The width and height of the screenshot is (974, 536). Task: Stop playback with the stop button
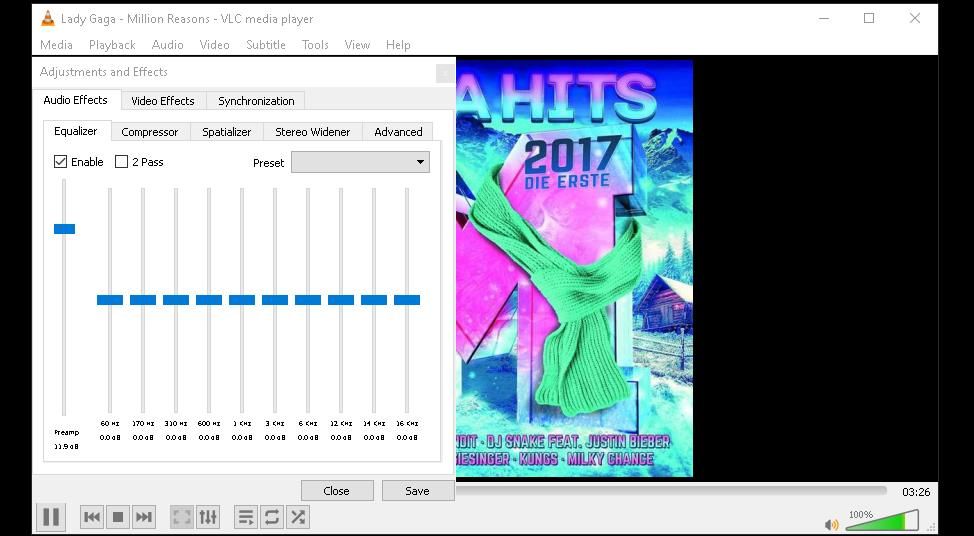pyautogui.click(x=118, y=517)
